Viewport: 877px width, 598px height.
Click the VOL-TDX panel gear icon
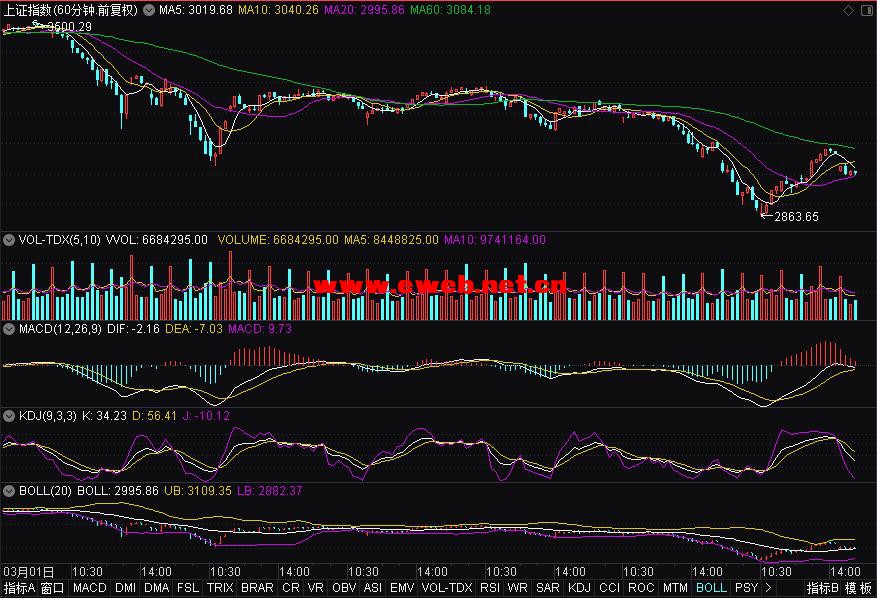[x=9, y=240]
